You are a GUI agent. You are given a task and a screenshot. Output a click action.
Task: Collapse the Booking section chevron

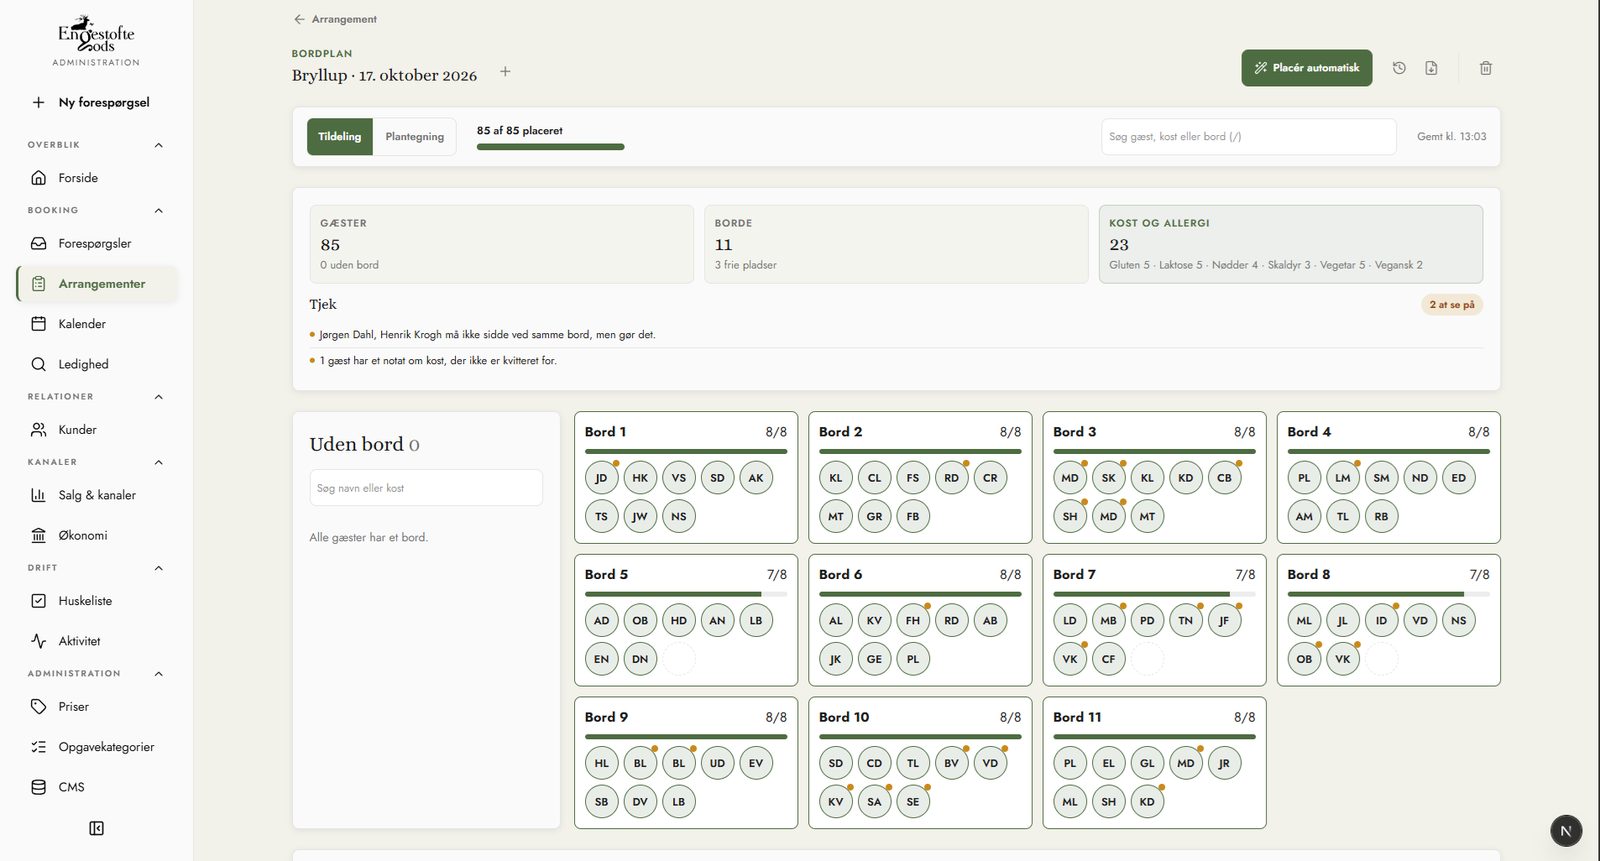159,210
